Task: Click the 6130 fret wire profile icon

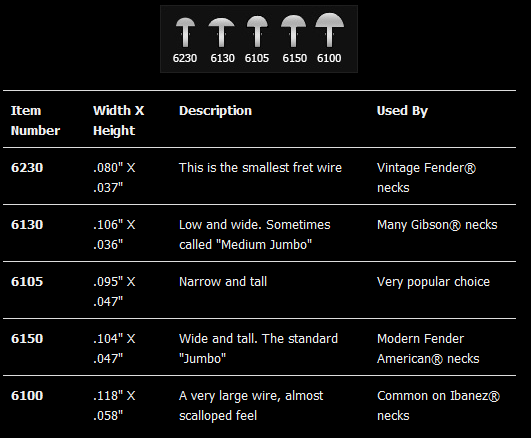Action: [221, 33]
